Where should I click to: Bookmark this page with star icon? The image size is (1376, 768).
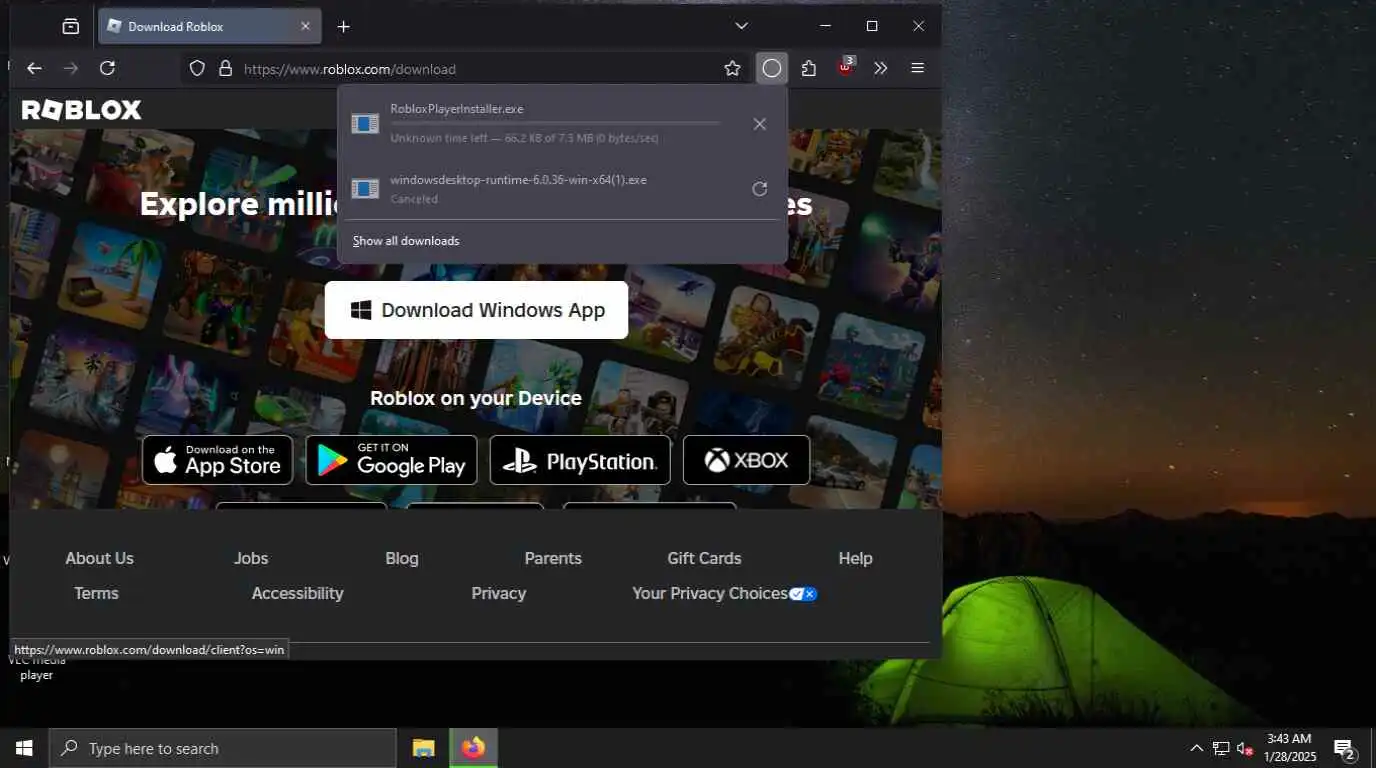pyautogui.click(x=733, y=68)
